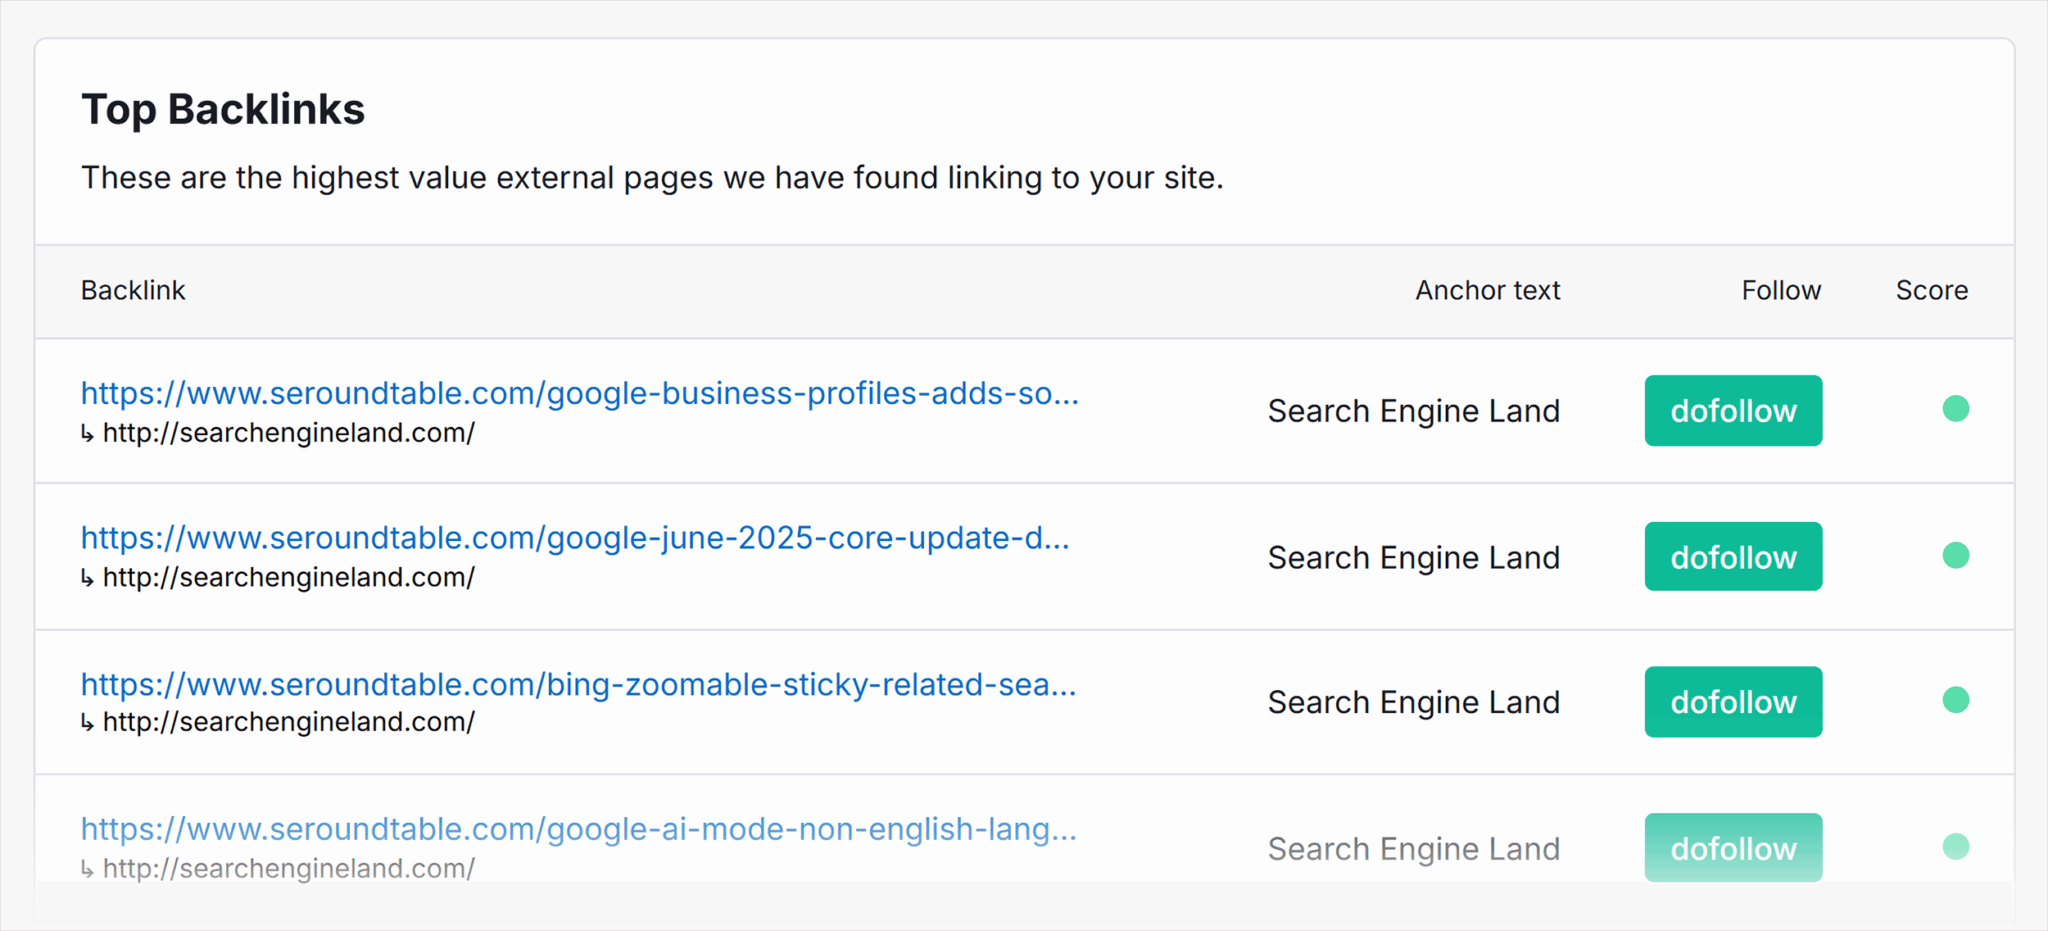Click the score indicator for the june-2025-core-update row
This screenshot has height=931, width=2048.
coord(1955,555)
